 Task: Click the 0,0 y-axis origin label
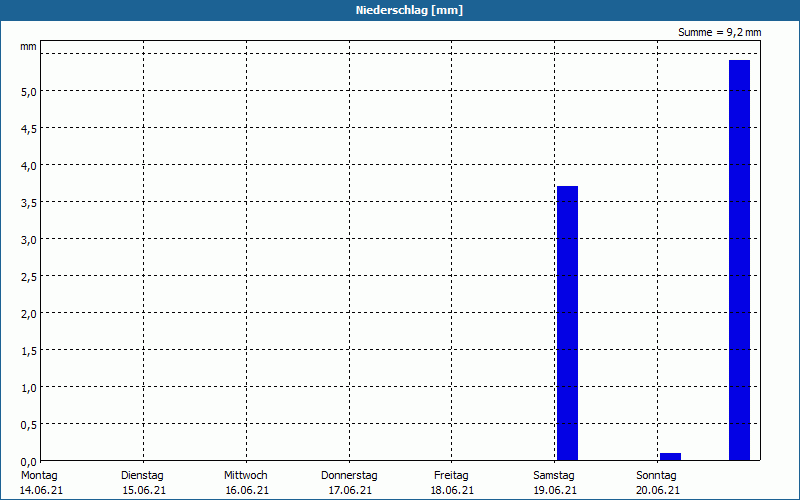[x=29, y=462]
